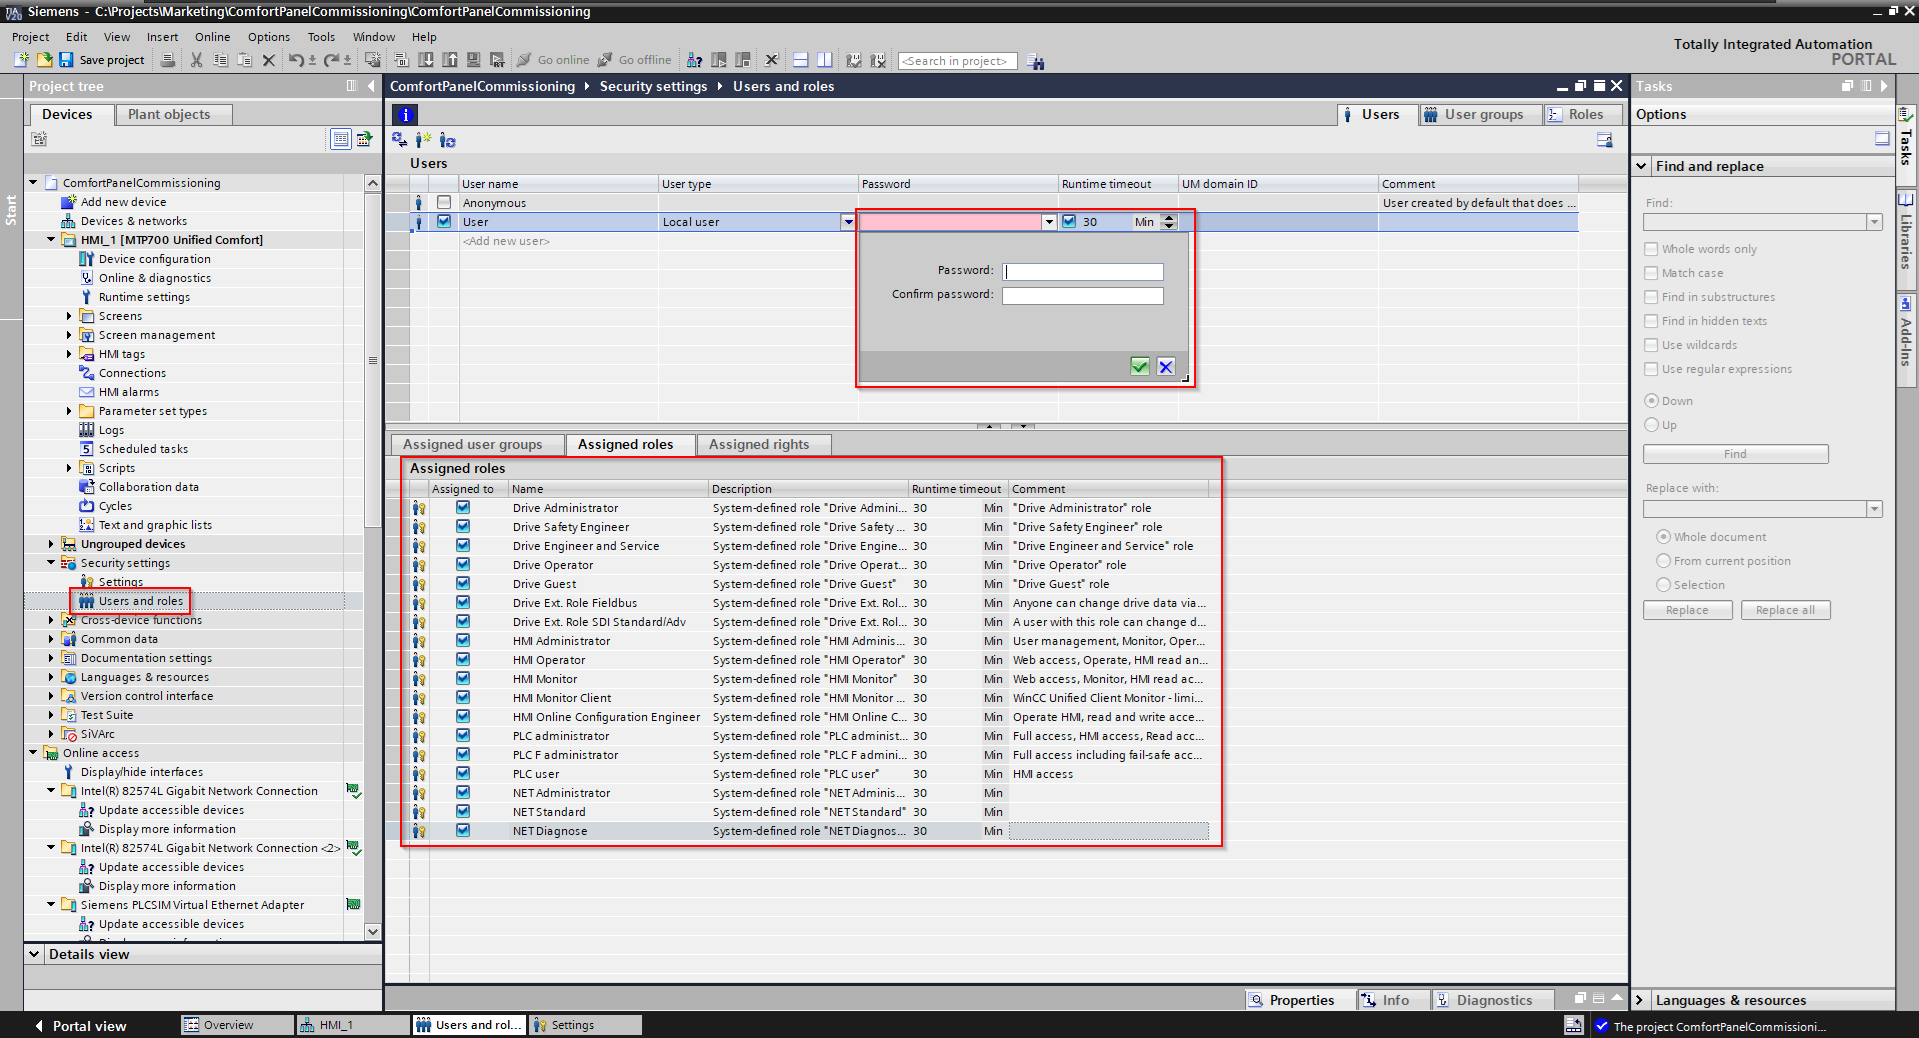Viewport: 1919px width, 1038px height.
Task: Click the Delete X toolbar icon
Action: (269, 60)
